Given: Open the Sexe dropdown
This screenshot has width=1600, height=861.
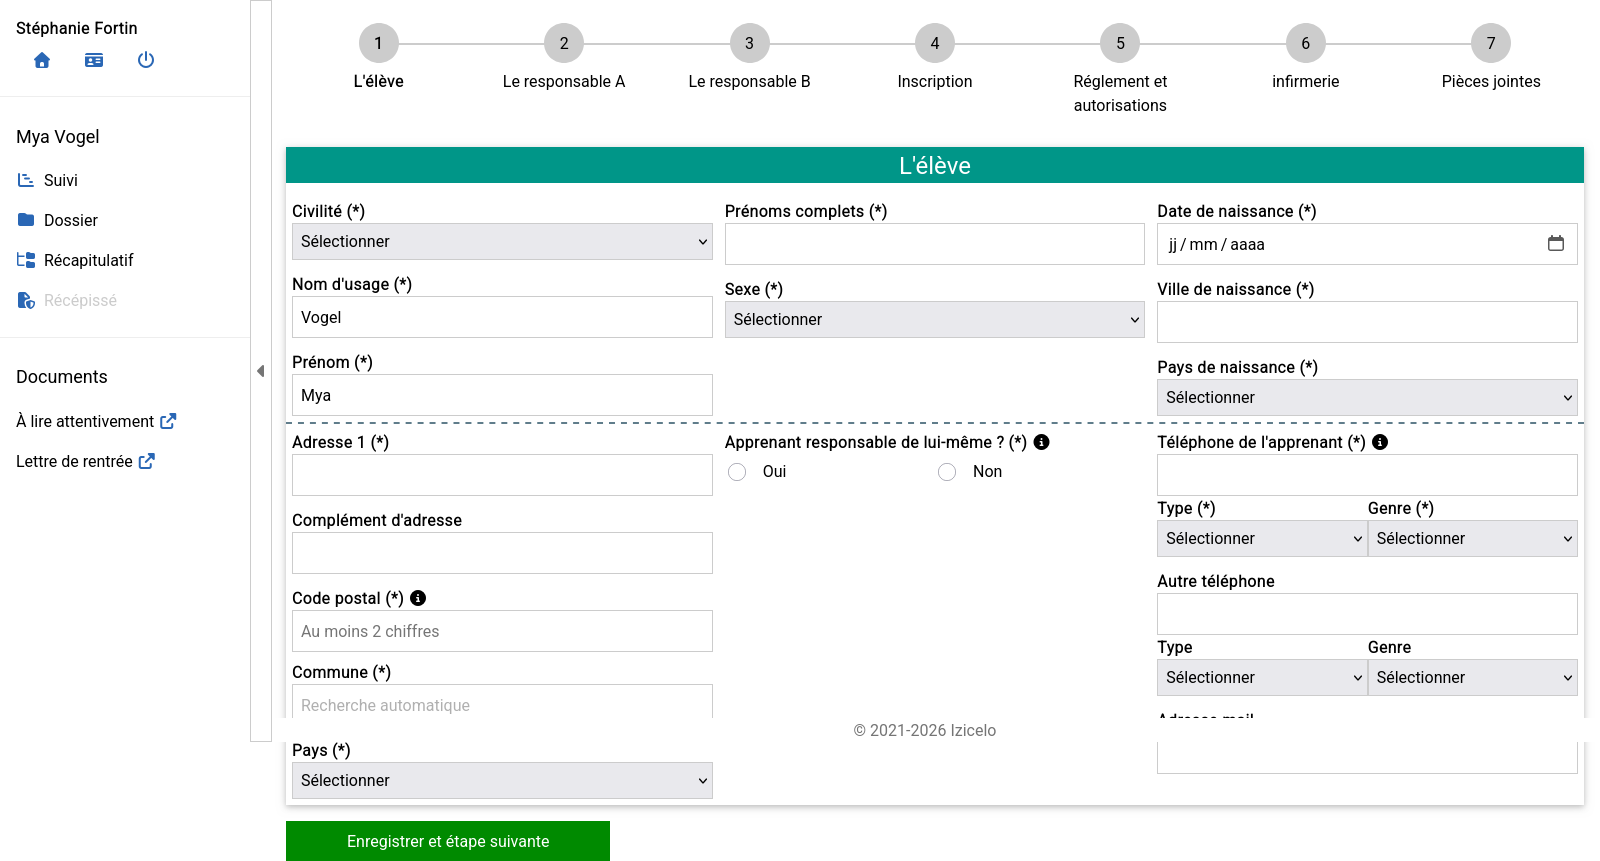Looking at the screenshot, I should (935, 319).
